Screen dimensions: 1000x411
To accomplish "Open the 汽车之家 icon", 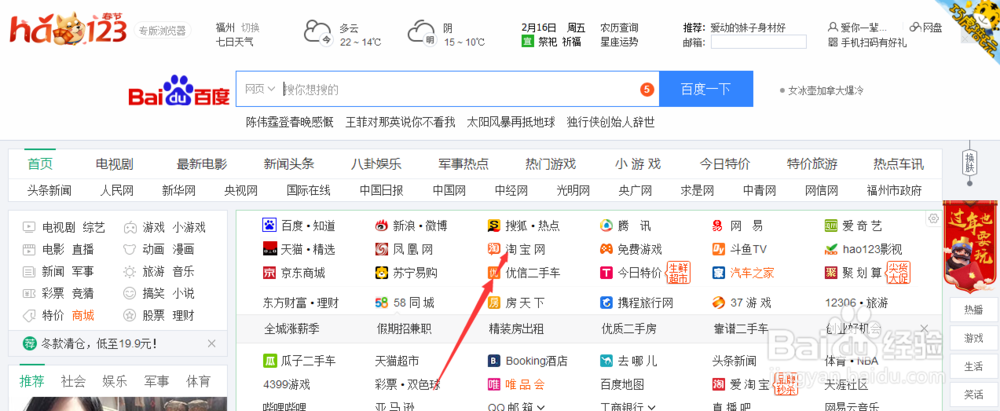I will (x=718, y=273).
